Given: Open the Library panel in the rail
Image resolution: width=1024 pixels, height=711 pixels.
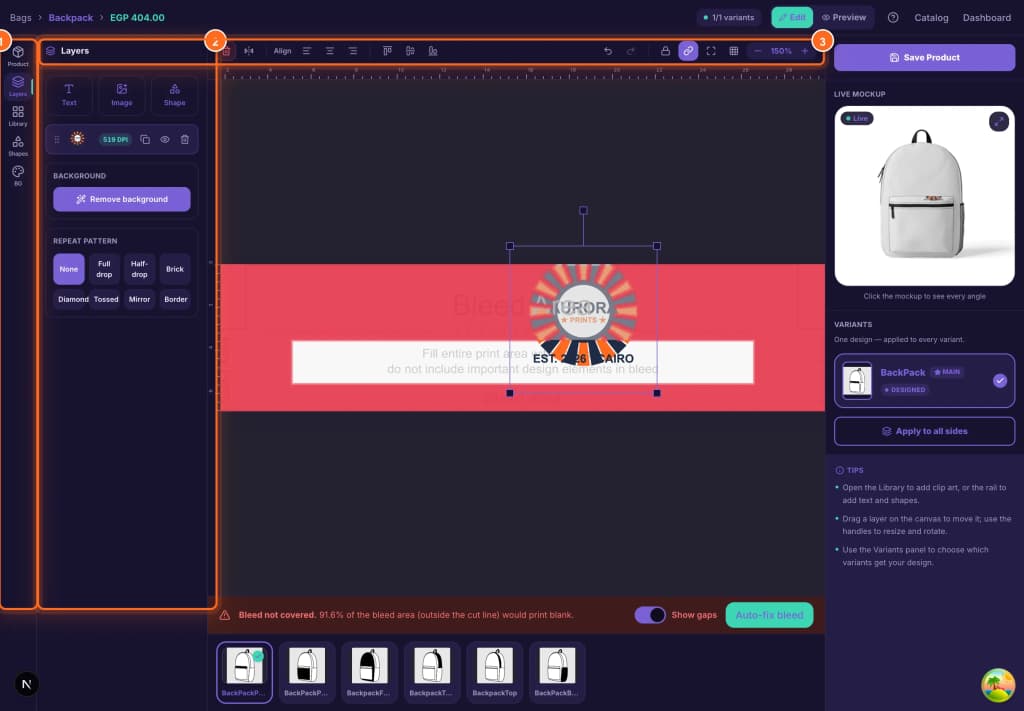Looking at the screenshot, I should [x=18, y=116].
